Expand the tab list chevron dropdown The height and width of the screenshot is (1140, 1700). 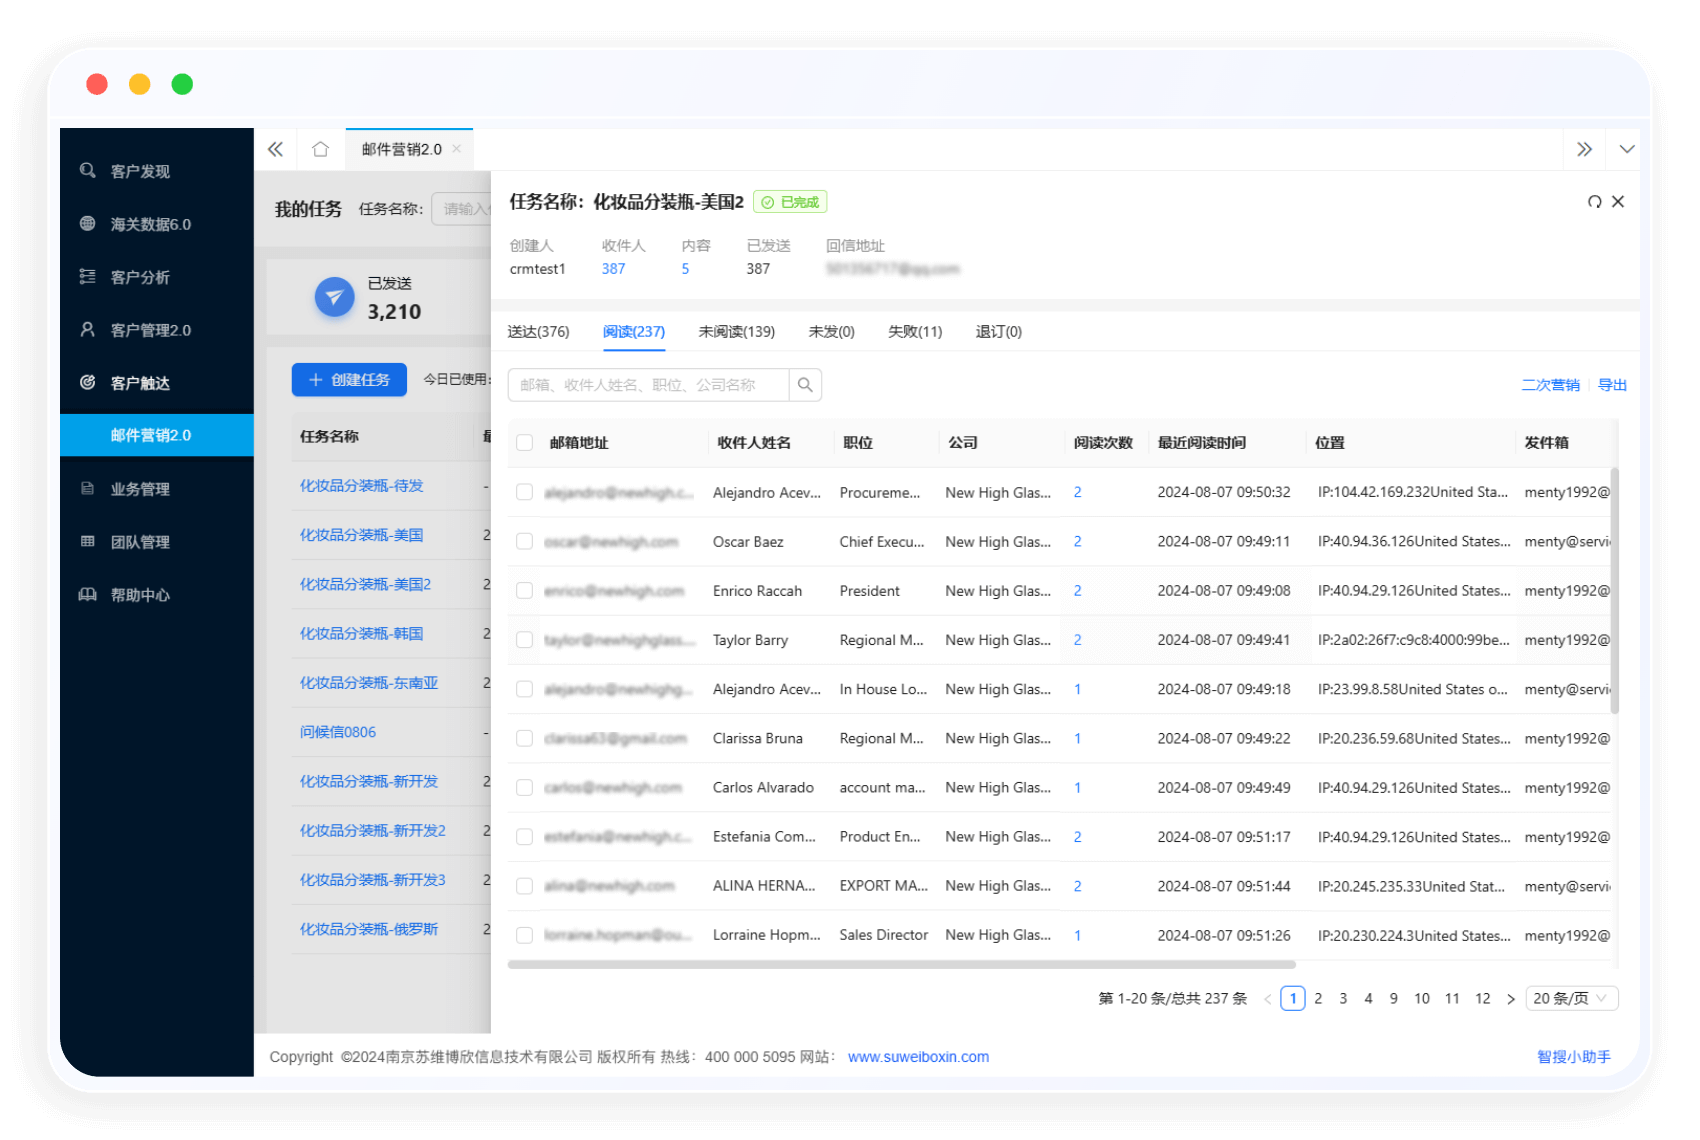[x=1627, y=149]
